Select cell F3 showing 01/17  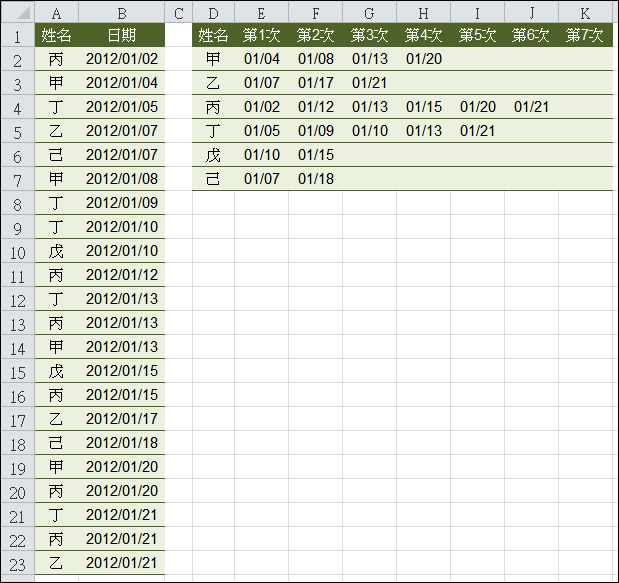coord(315,83)
